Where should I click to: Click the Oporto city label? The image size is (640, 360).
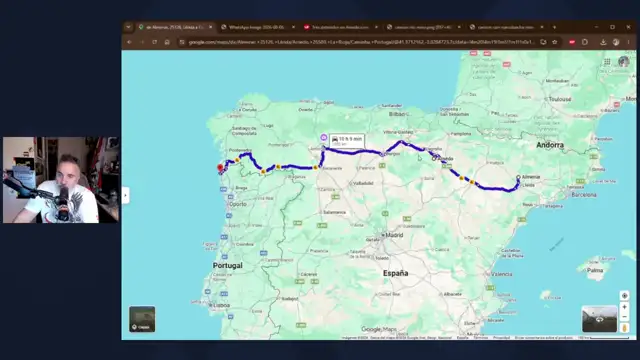pos(238,204)
